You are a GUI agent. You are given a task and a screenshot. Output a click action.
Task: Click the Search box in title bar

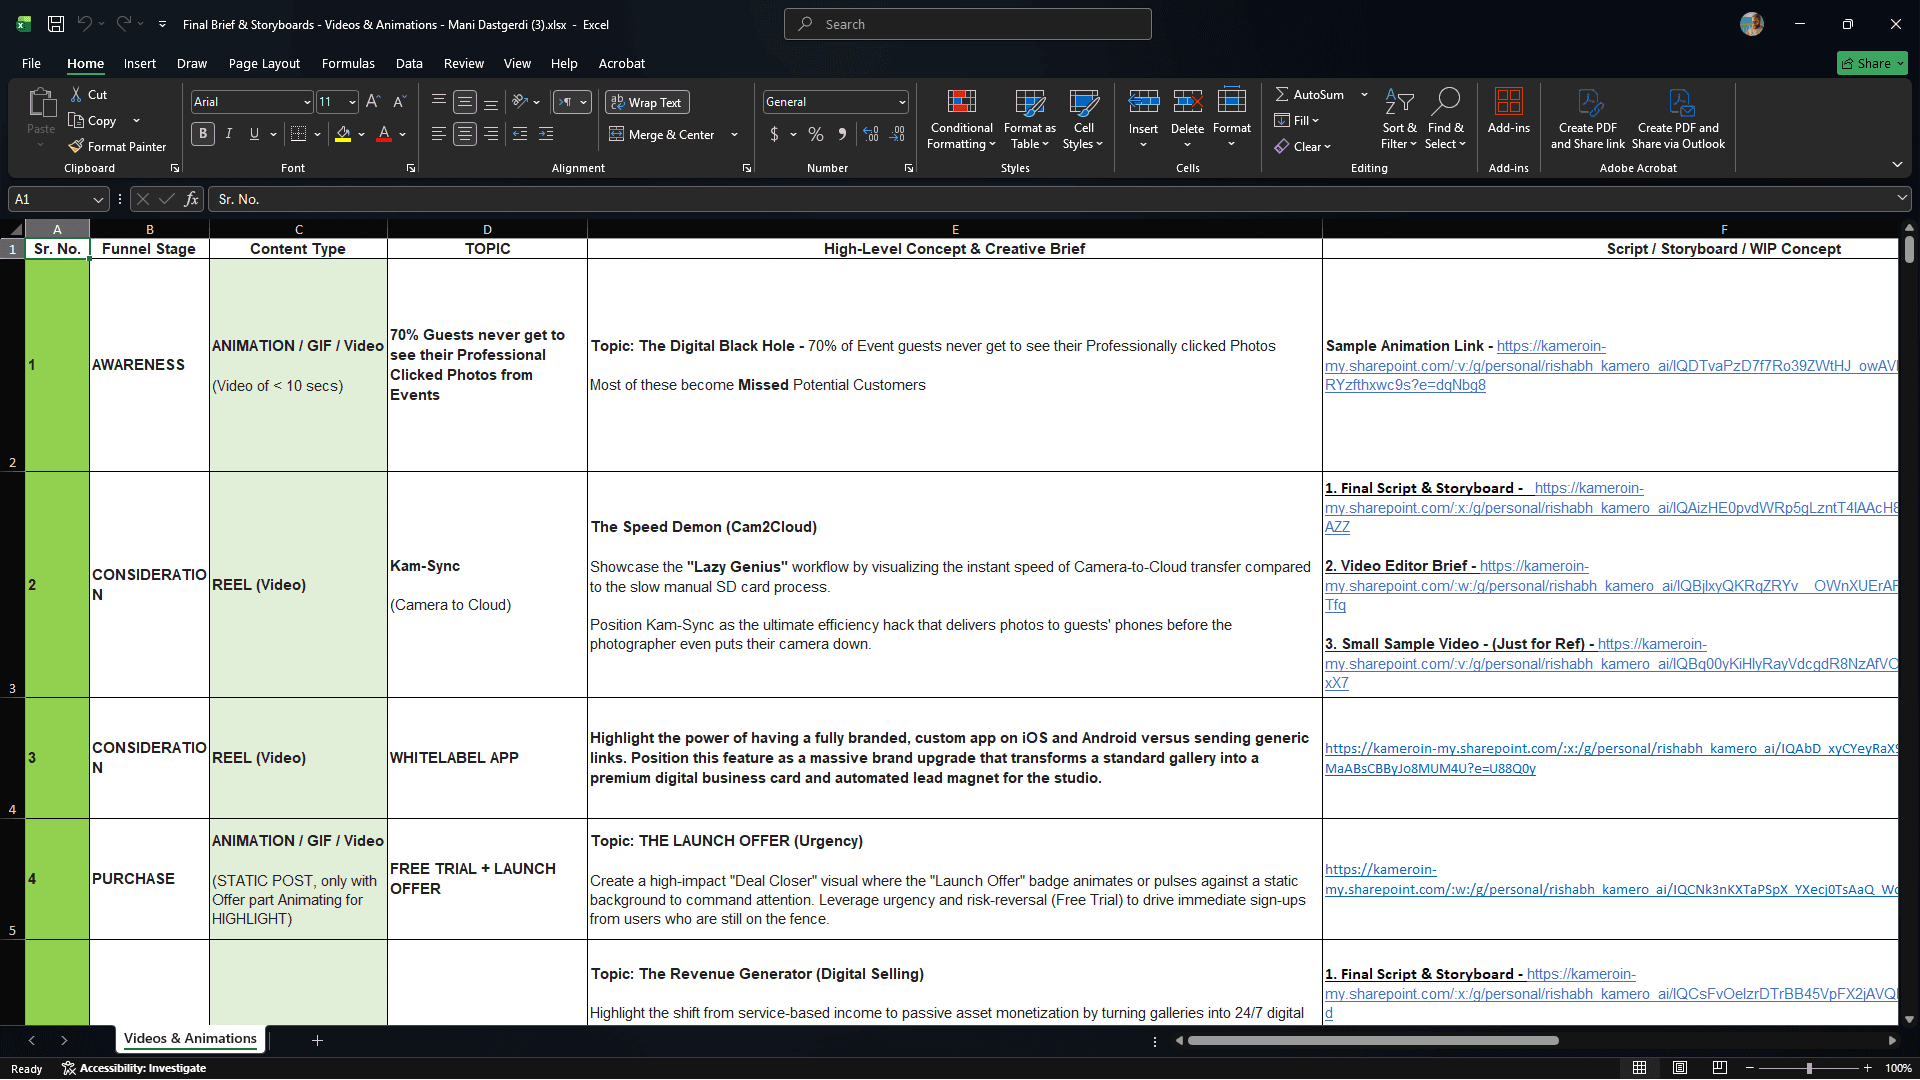click(x=968, y=24)
